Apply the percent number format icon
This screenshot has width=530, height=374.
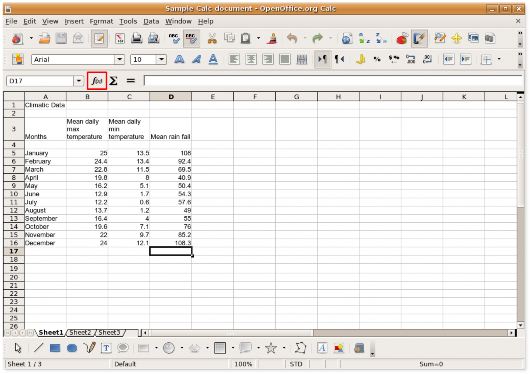(x=377, y=60)
